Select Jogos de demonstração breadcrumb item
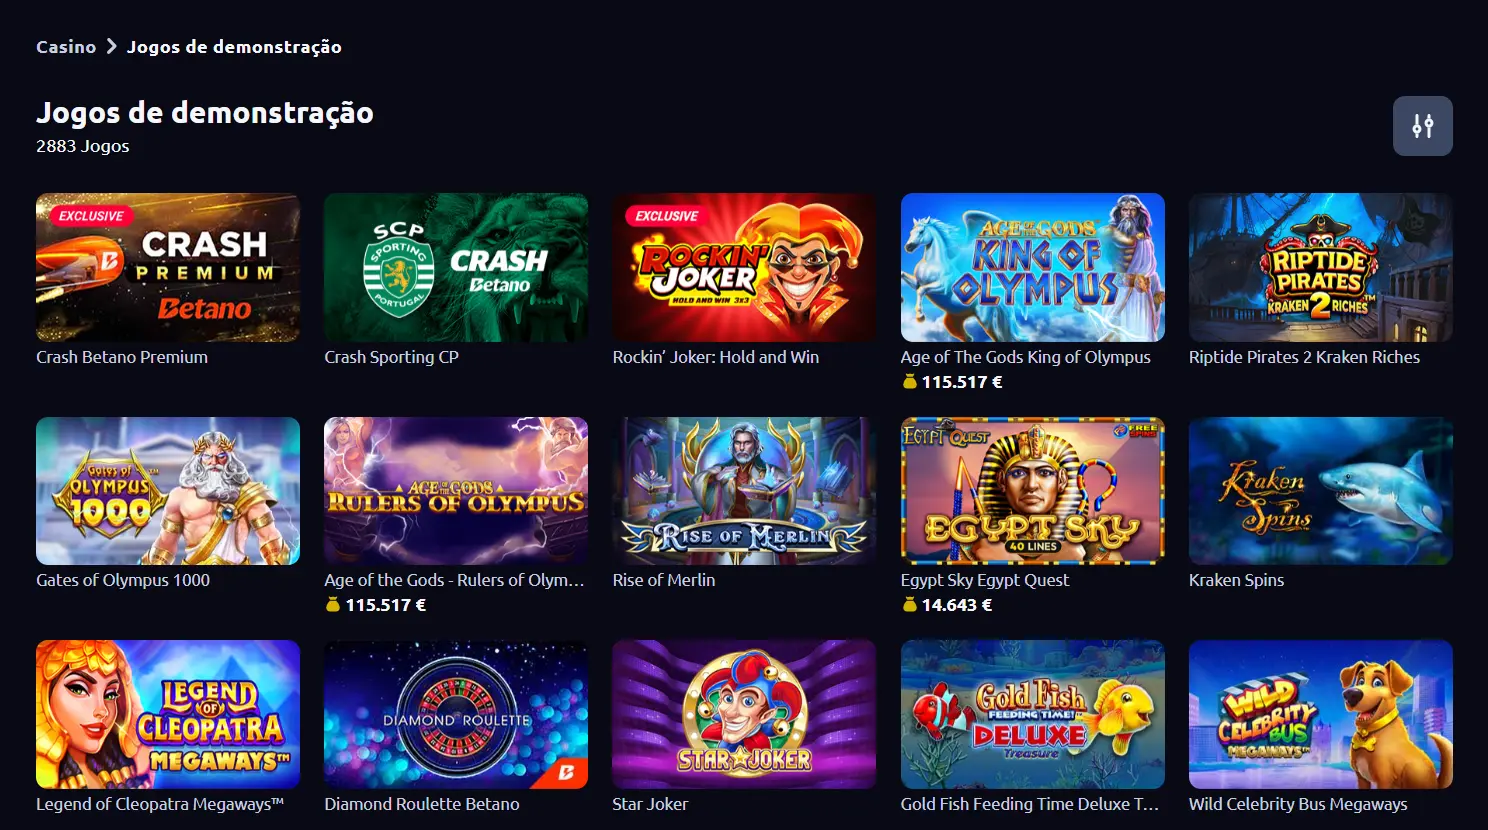The image size is (1488, 830). (234, 47)
